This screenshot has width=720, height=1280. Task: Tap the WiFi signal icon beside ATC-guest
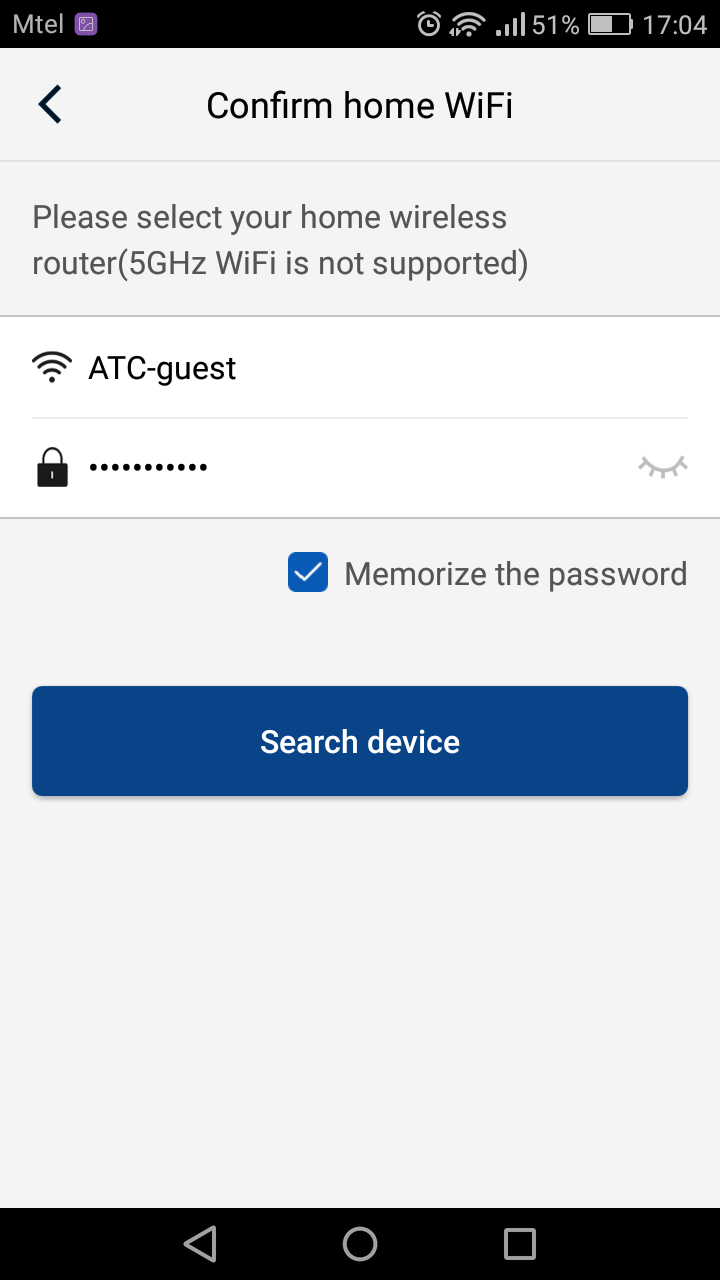click(52, 368)
